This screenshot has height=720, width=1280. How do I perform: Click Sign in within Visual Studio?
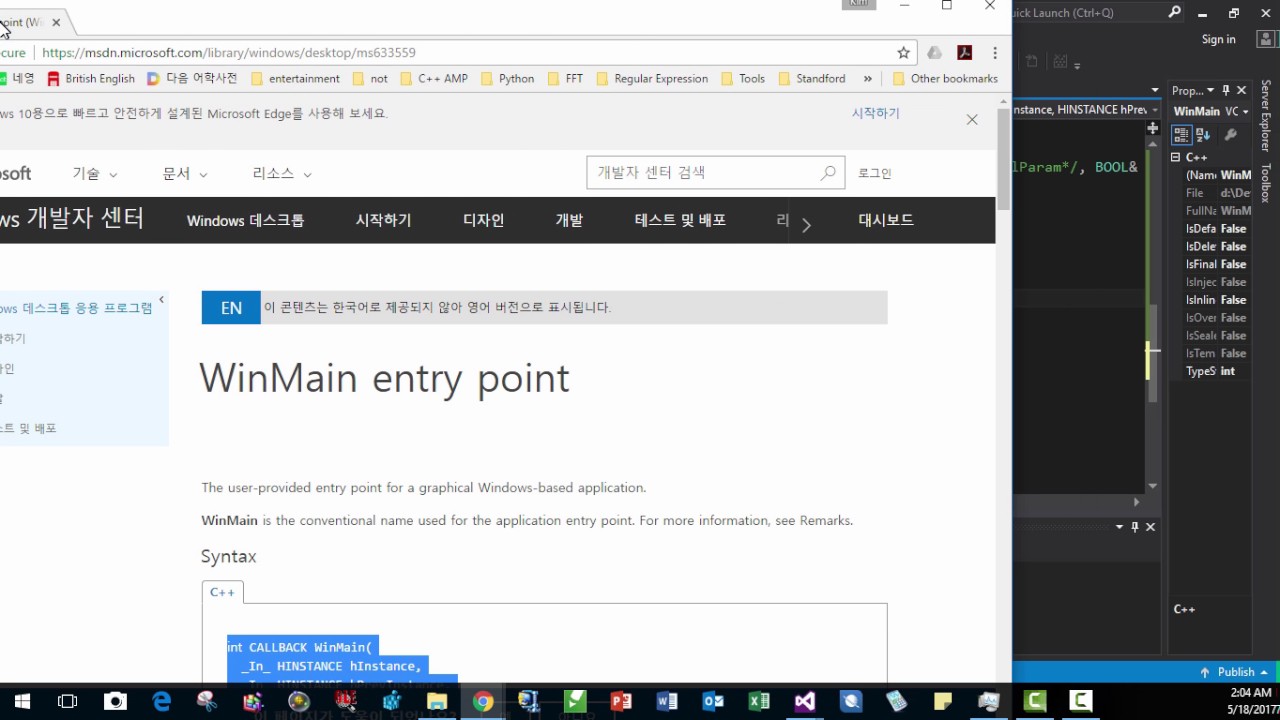(x=1219, y=39)
